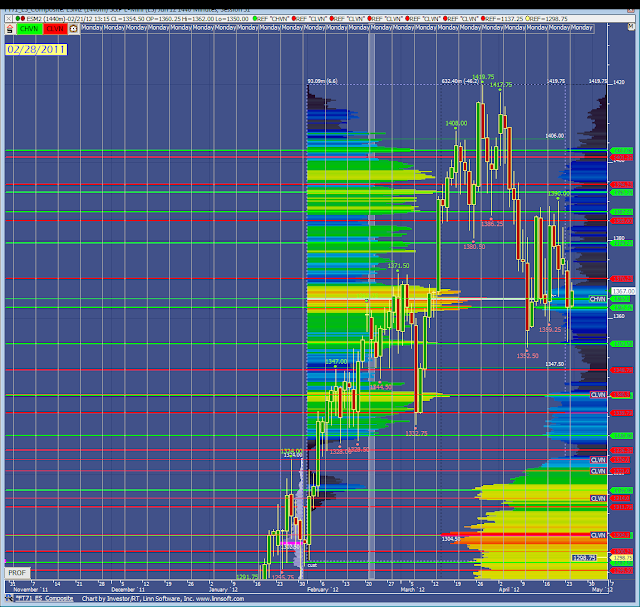Click the April '12 axis label
This screenshot has width=640, height=607.
pos(509,589)
